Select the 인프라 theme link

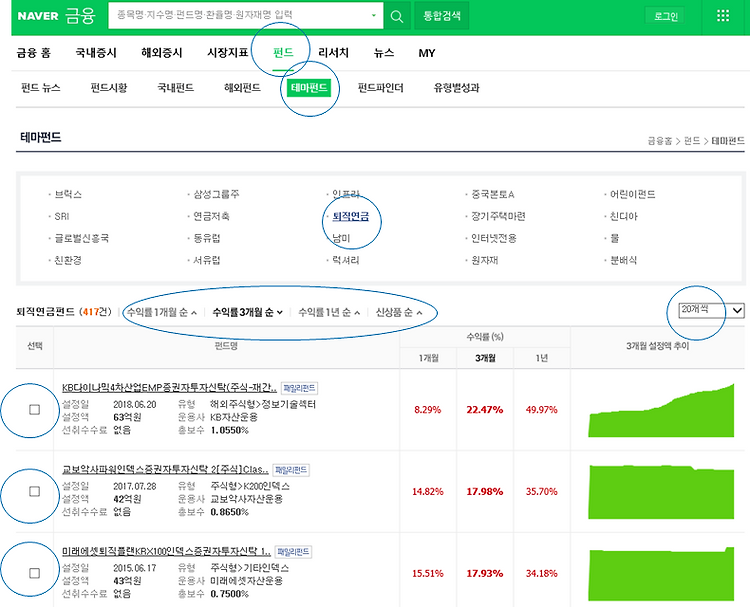click(x=346, y=195)
